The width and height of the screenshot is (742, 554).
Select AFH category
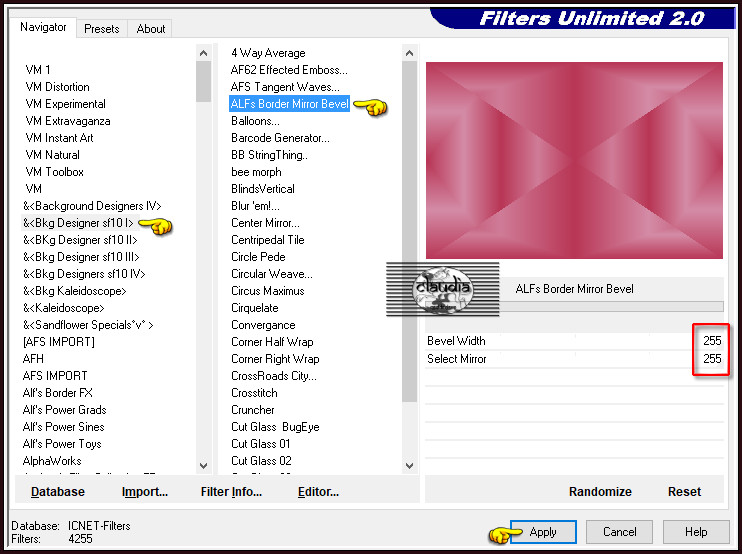tap(33, 359)
